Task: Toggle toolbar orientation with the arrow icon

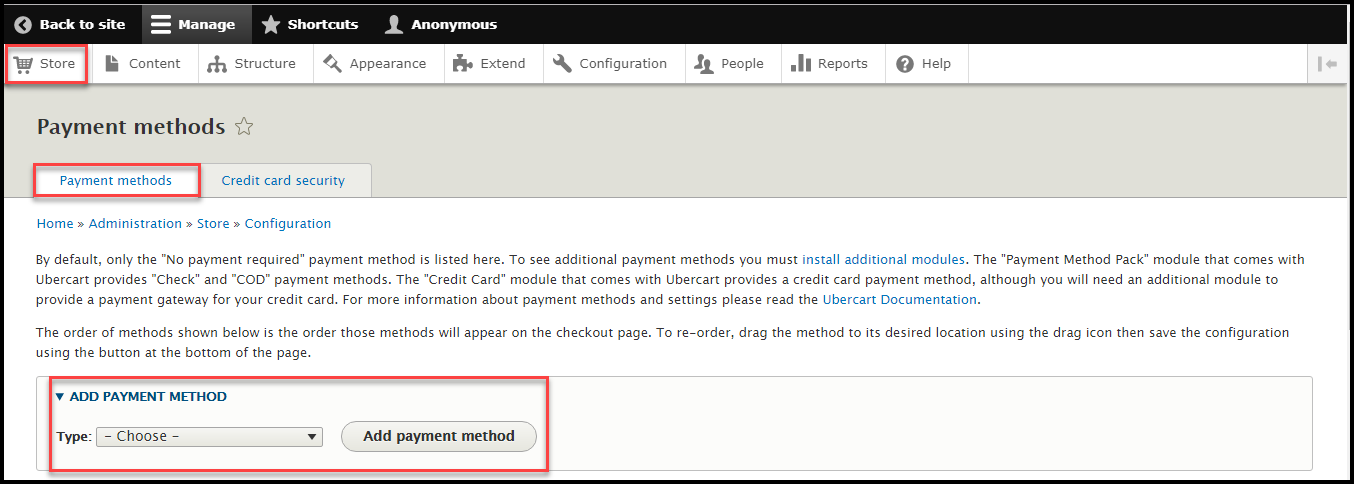Action: [x=1328, y=64]
